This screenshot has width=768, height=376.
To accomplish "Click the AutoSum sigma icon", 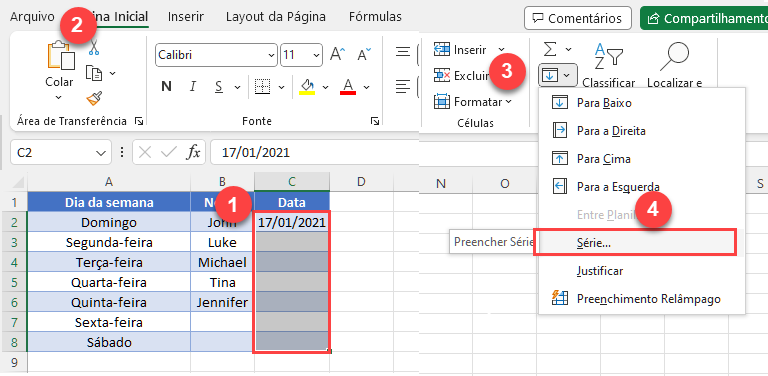I will pos(551,49).
